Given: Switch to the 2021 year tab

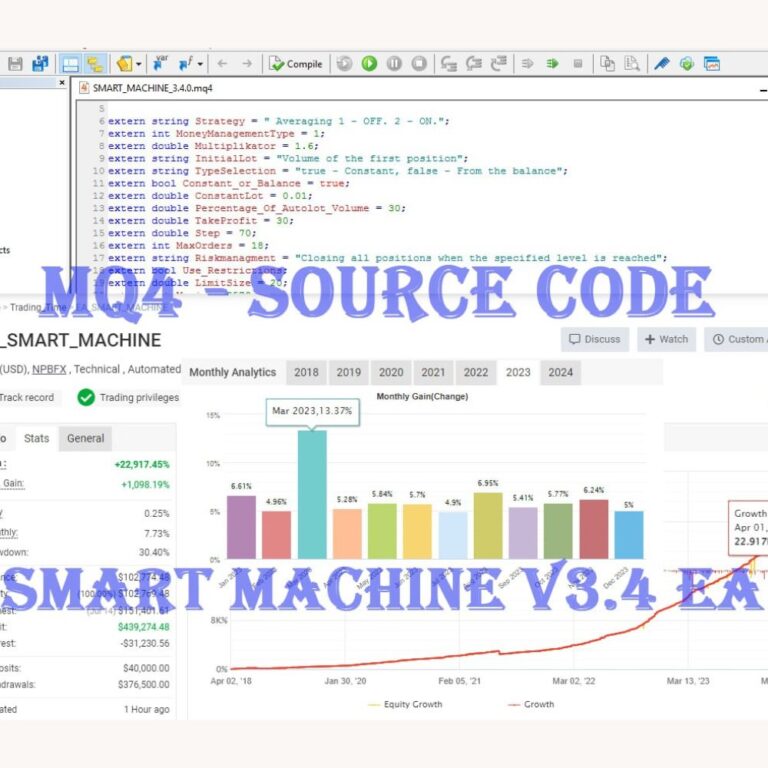Looking at the screenshot, I should [x=433, y=372].
